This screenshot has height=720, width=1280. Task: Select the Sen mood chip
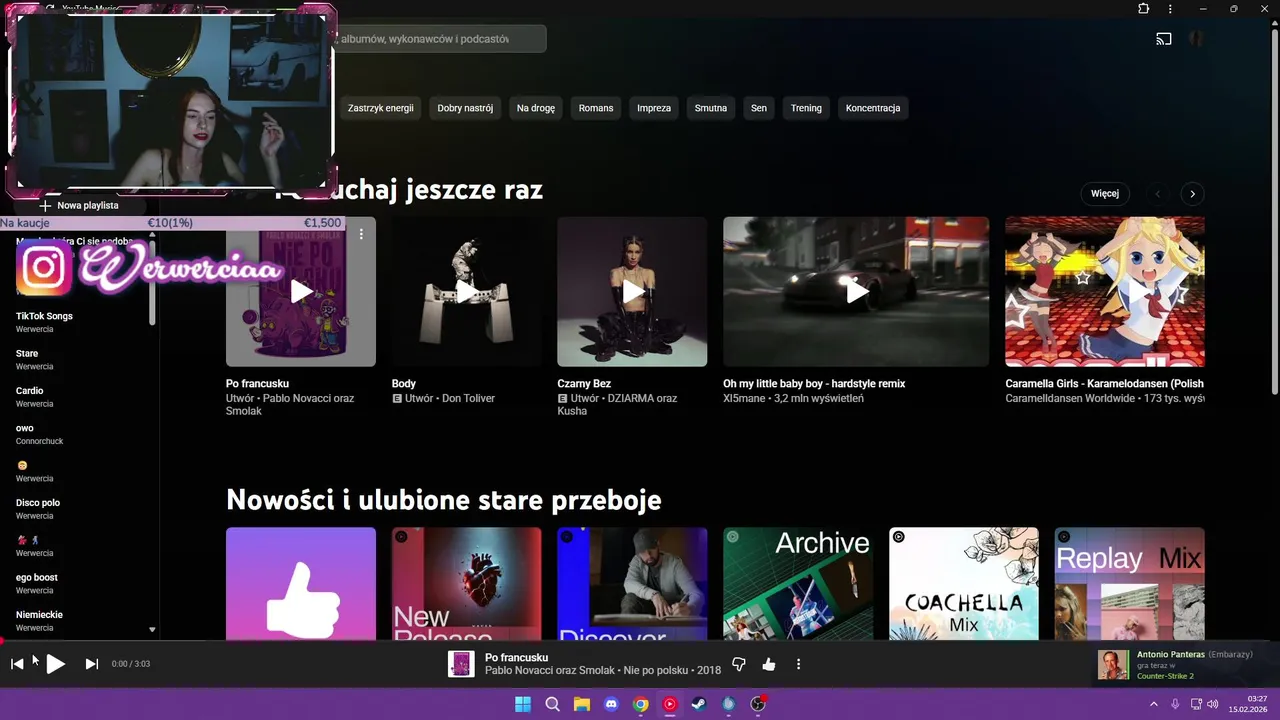tap(759, 108)
